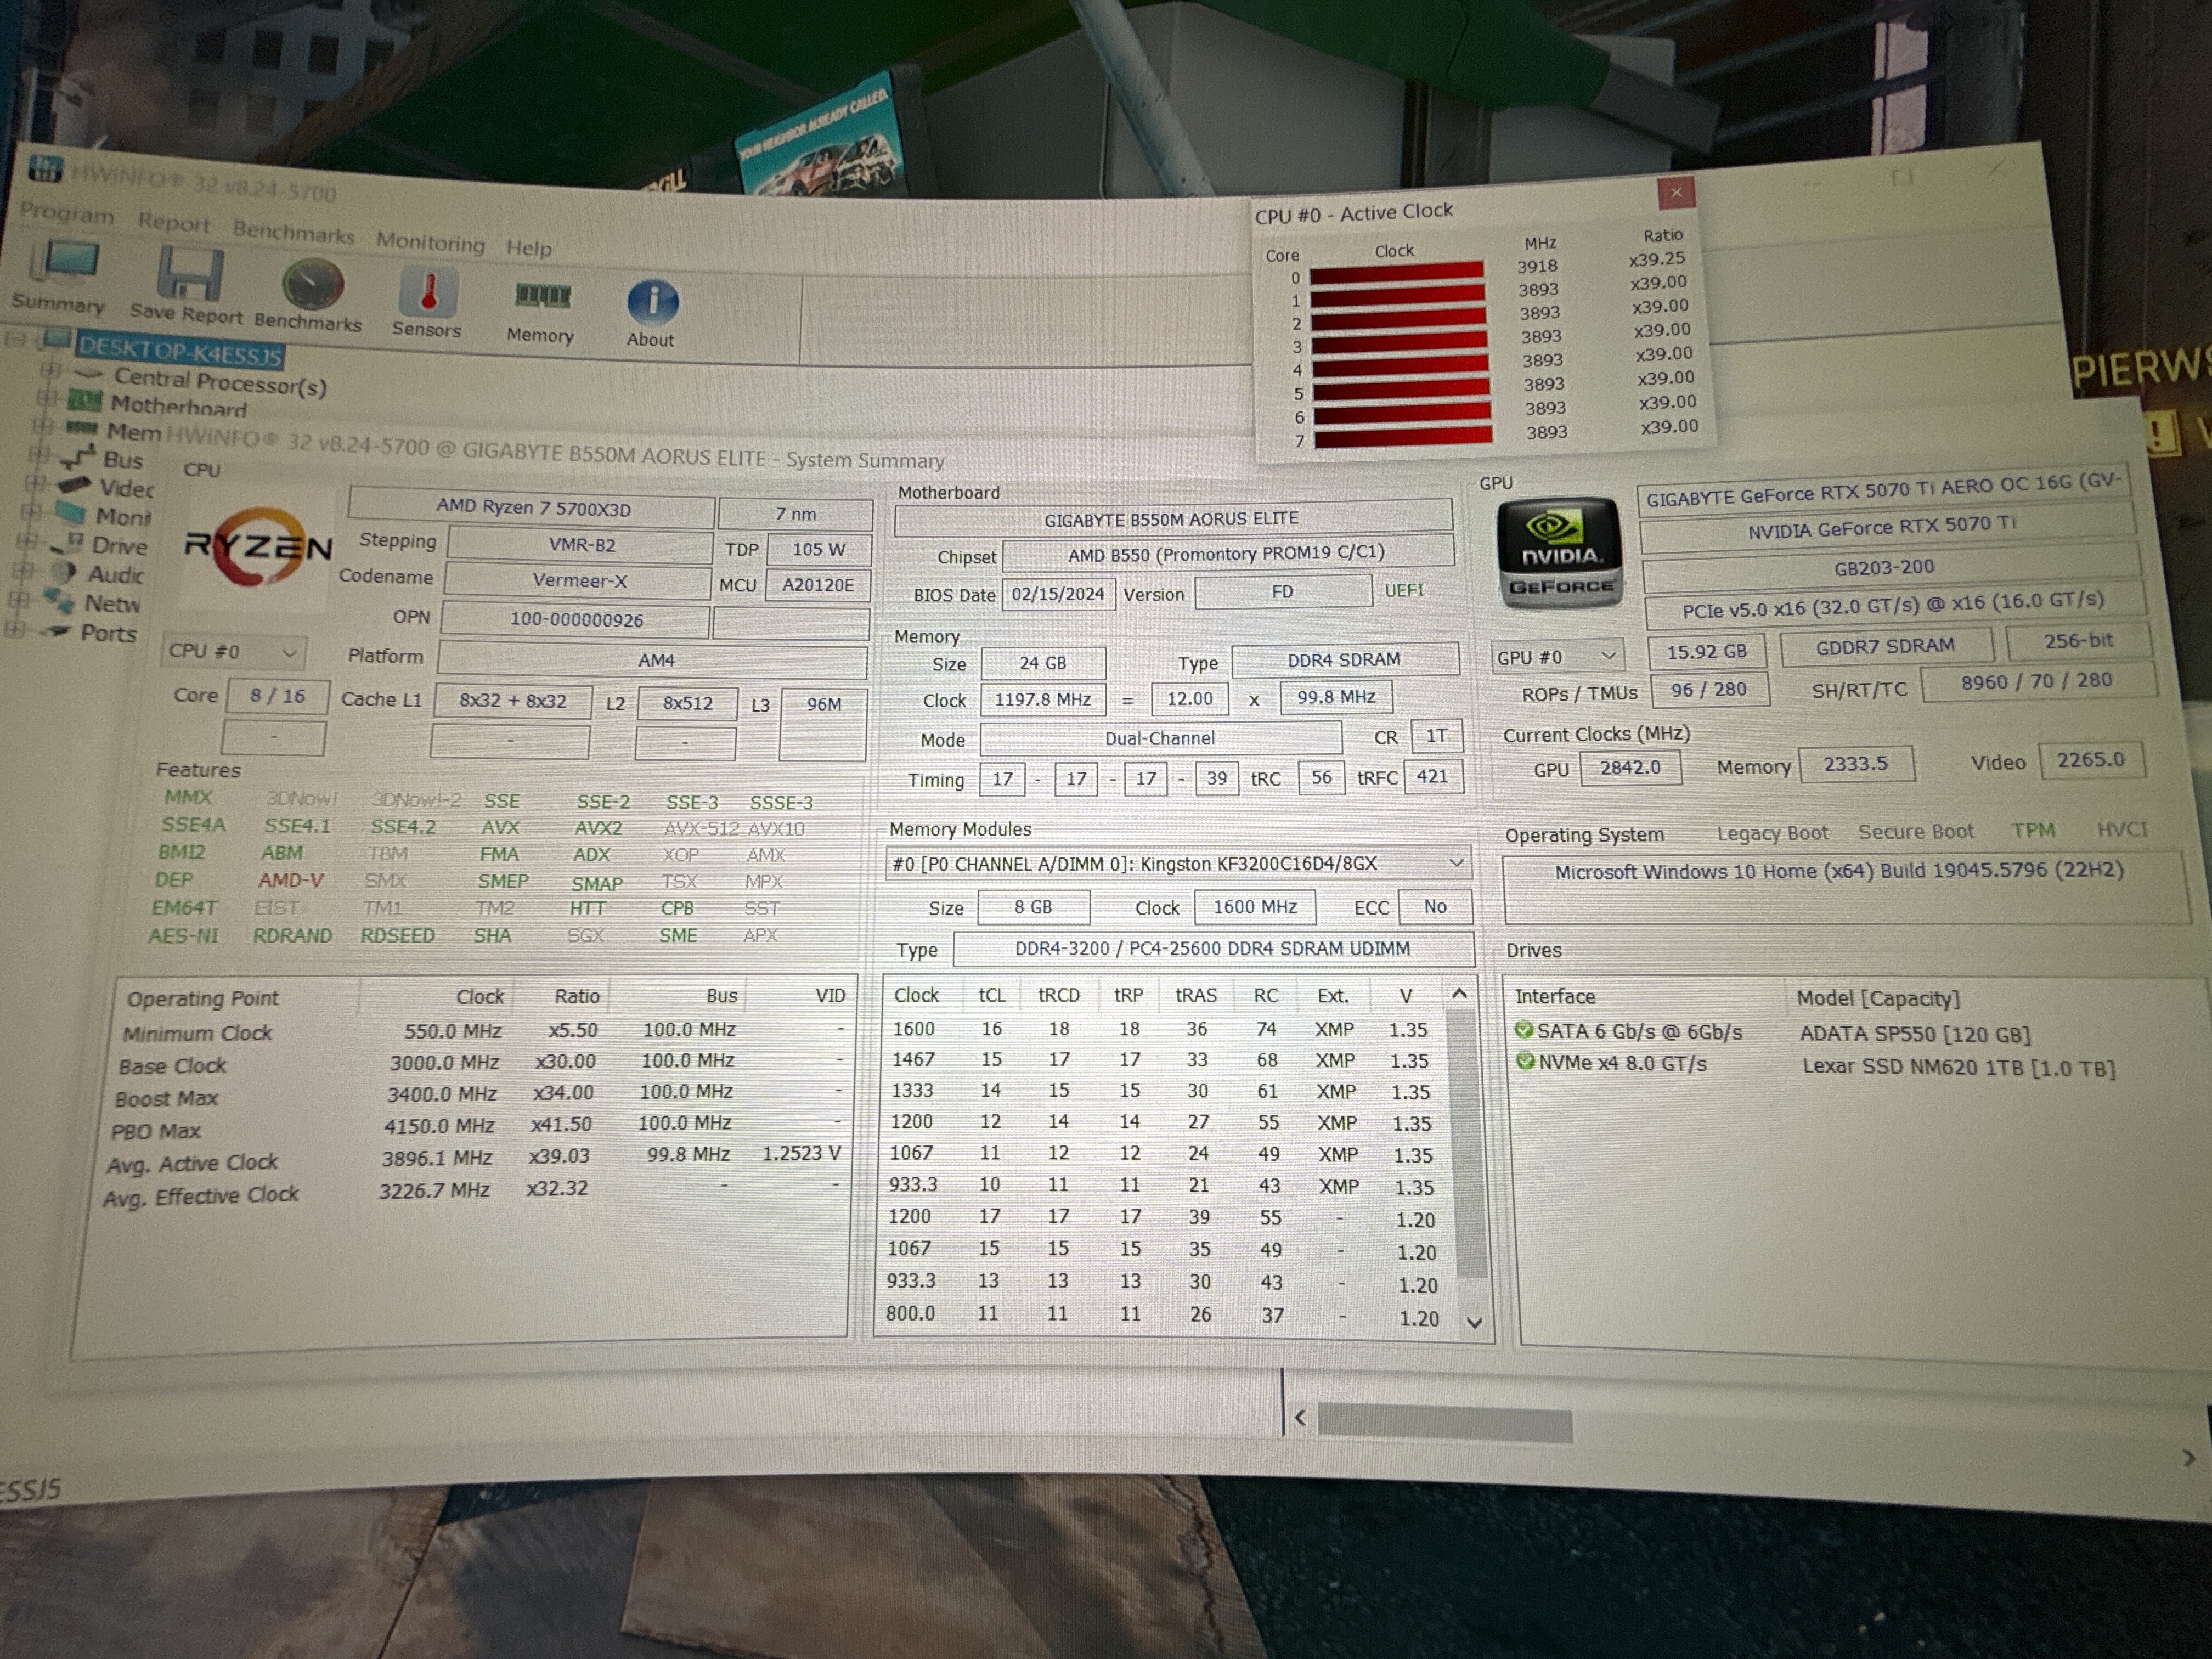This screenshot has width=2212, height=1659.
Task: Click the Ryzen CPU logo
Action: click(258, 548)
